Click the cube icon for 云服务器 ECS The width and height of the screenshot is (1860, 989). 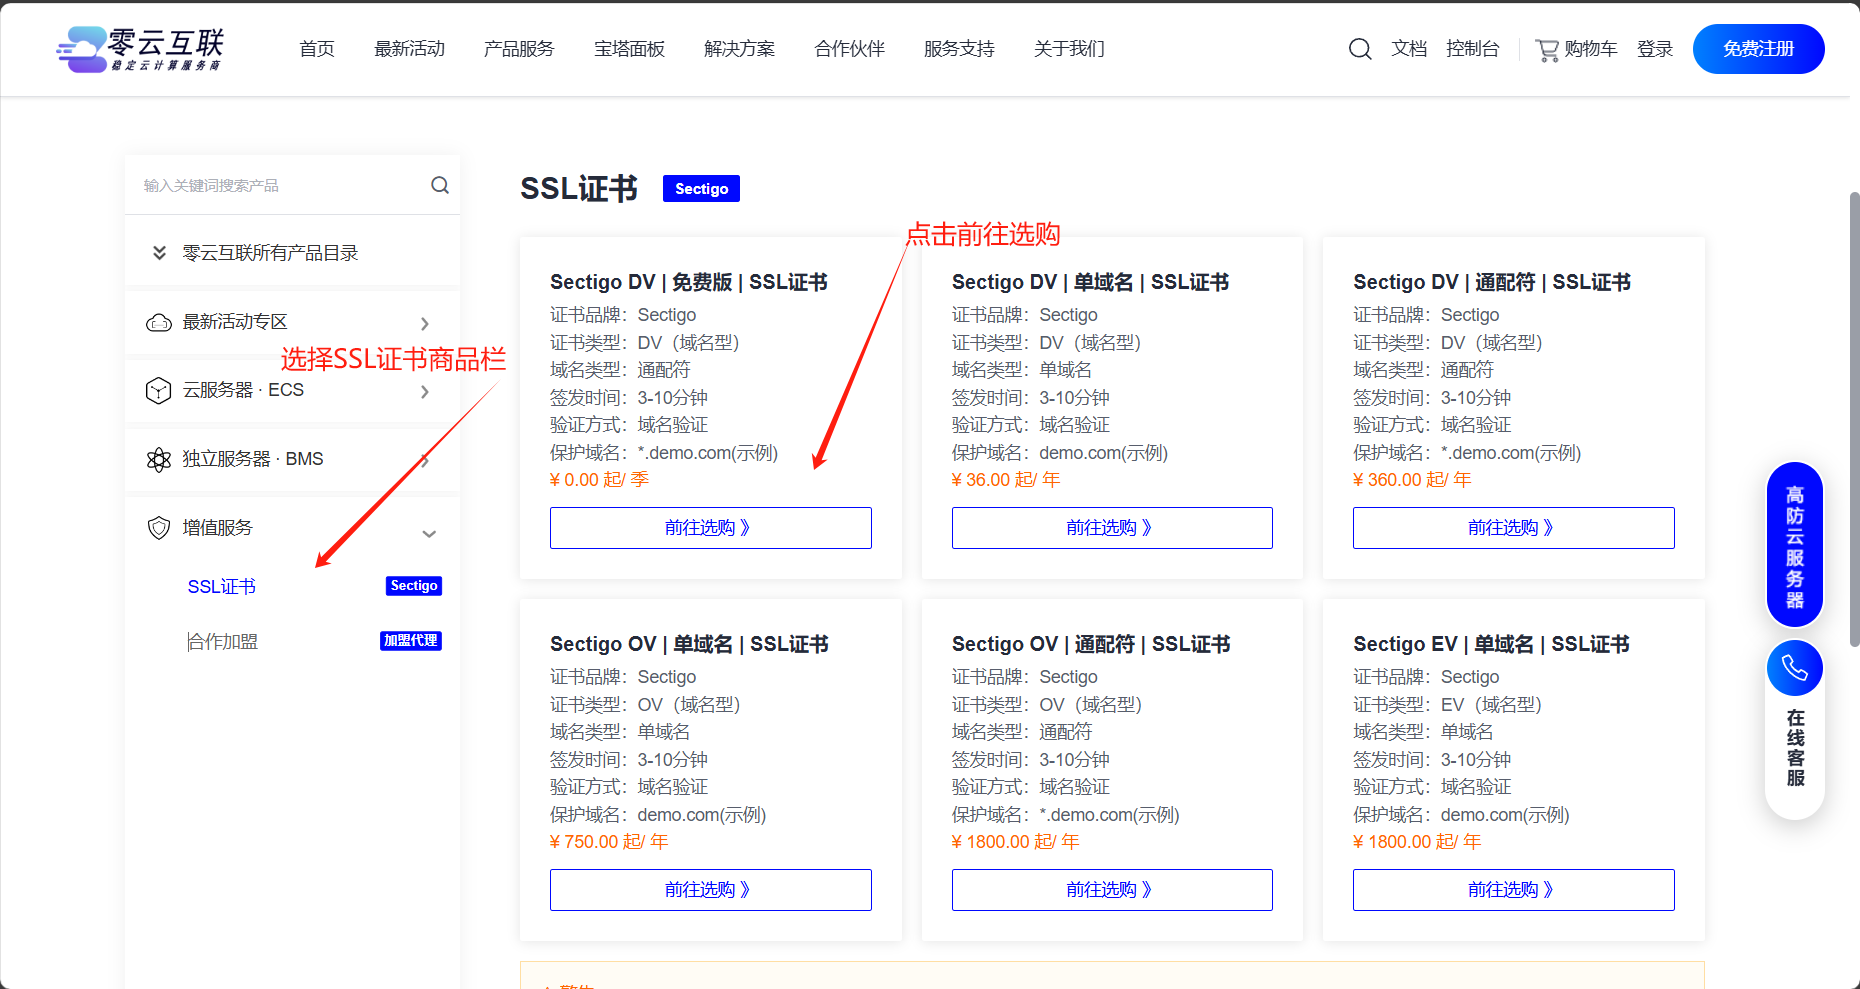click(x=159, y=390)
